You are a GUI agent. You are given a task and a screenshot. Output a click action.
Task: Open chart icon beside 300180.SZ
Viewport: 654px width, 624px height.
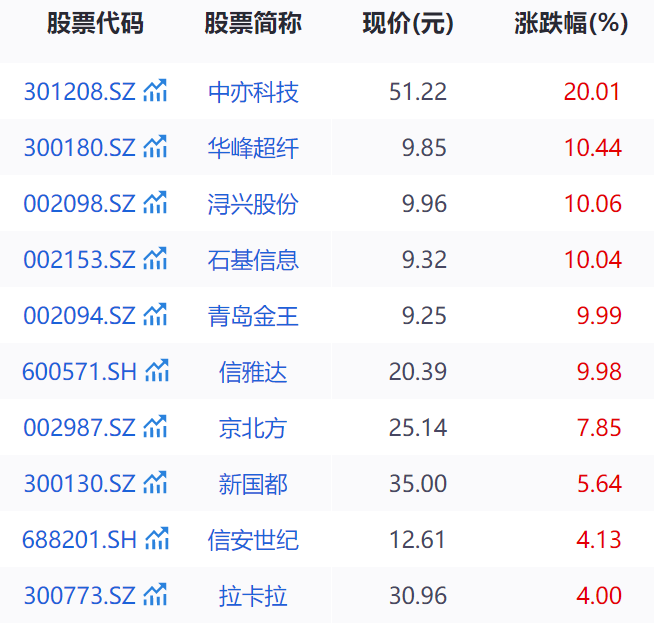pyautogui.click(x=155, y=146)
